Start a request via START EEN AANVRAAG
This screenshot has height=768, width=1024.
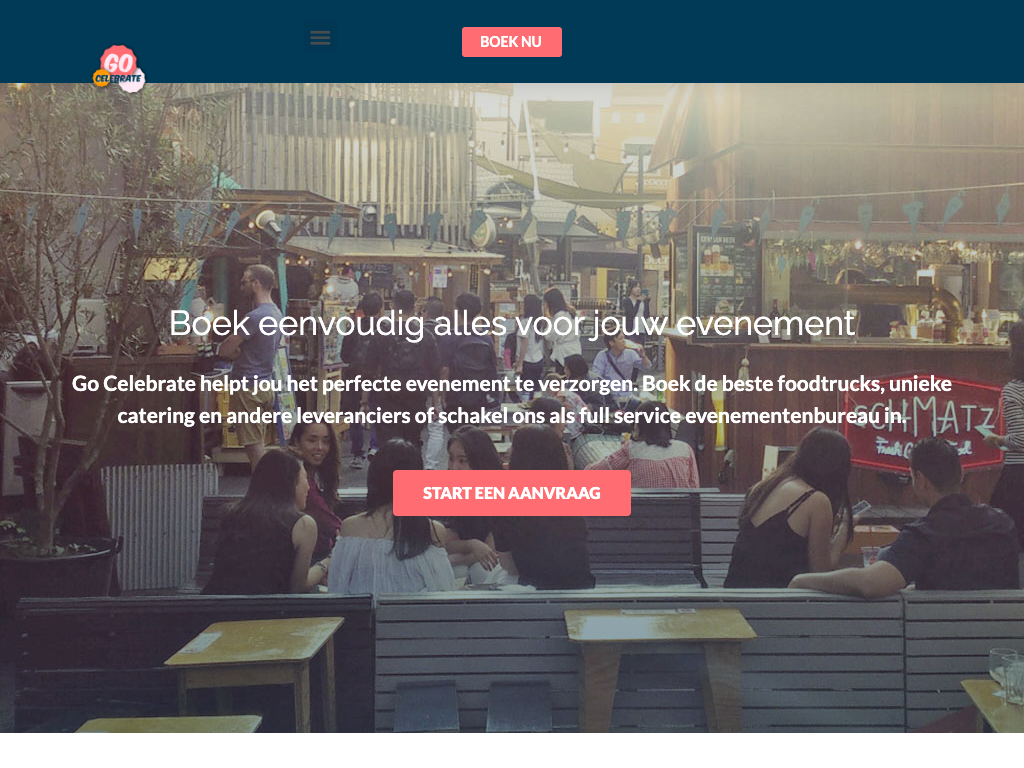click(x=511, y=493)
